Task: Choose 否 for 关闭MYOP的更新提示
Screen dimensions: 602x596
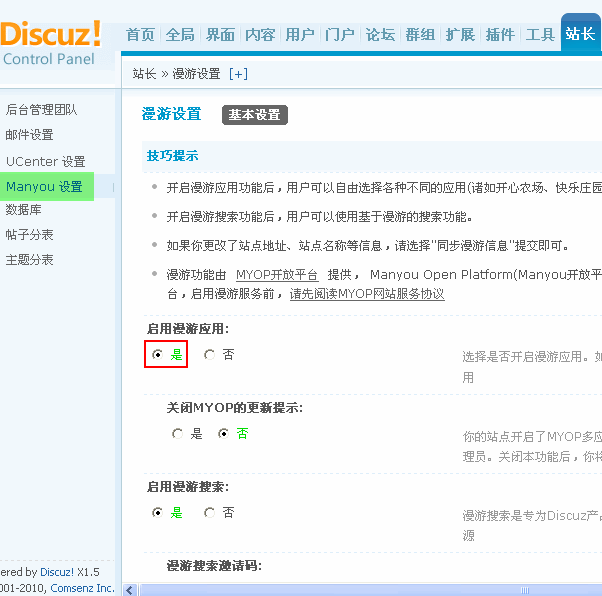Action: pos(223,434)
